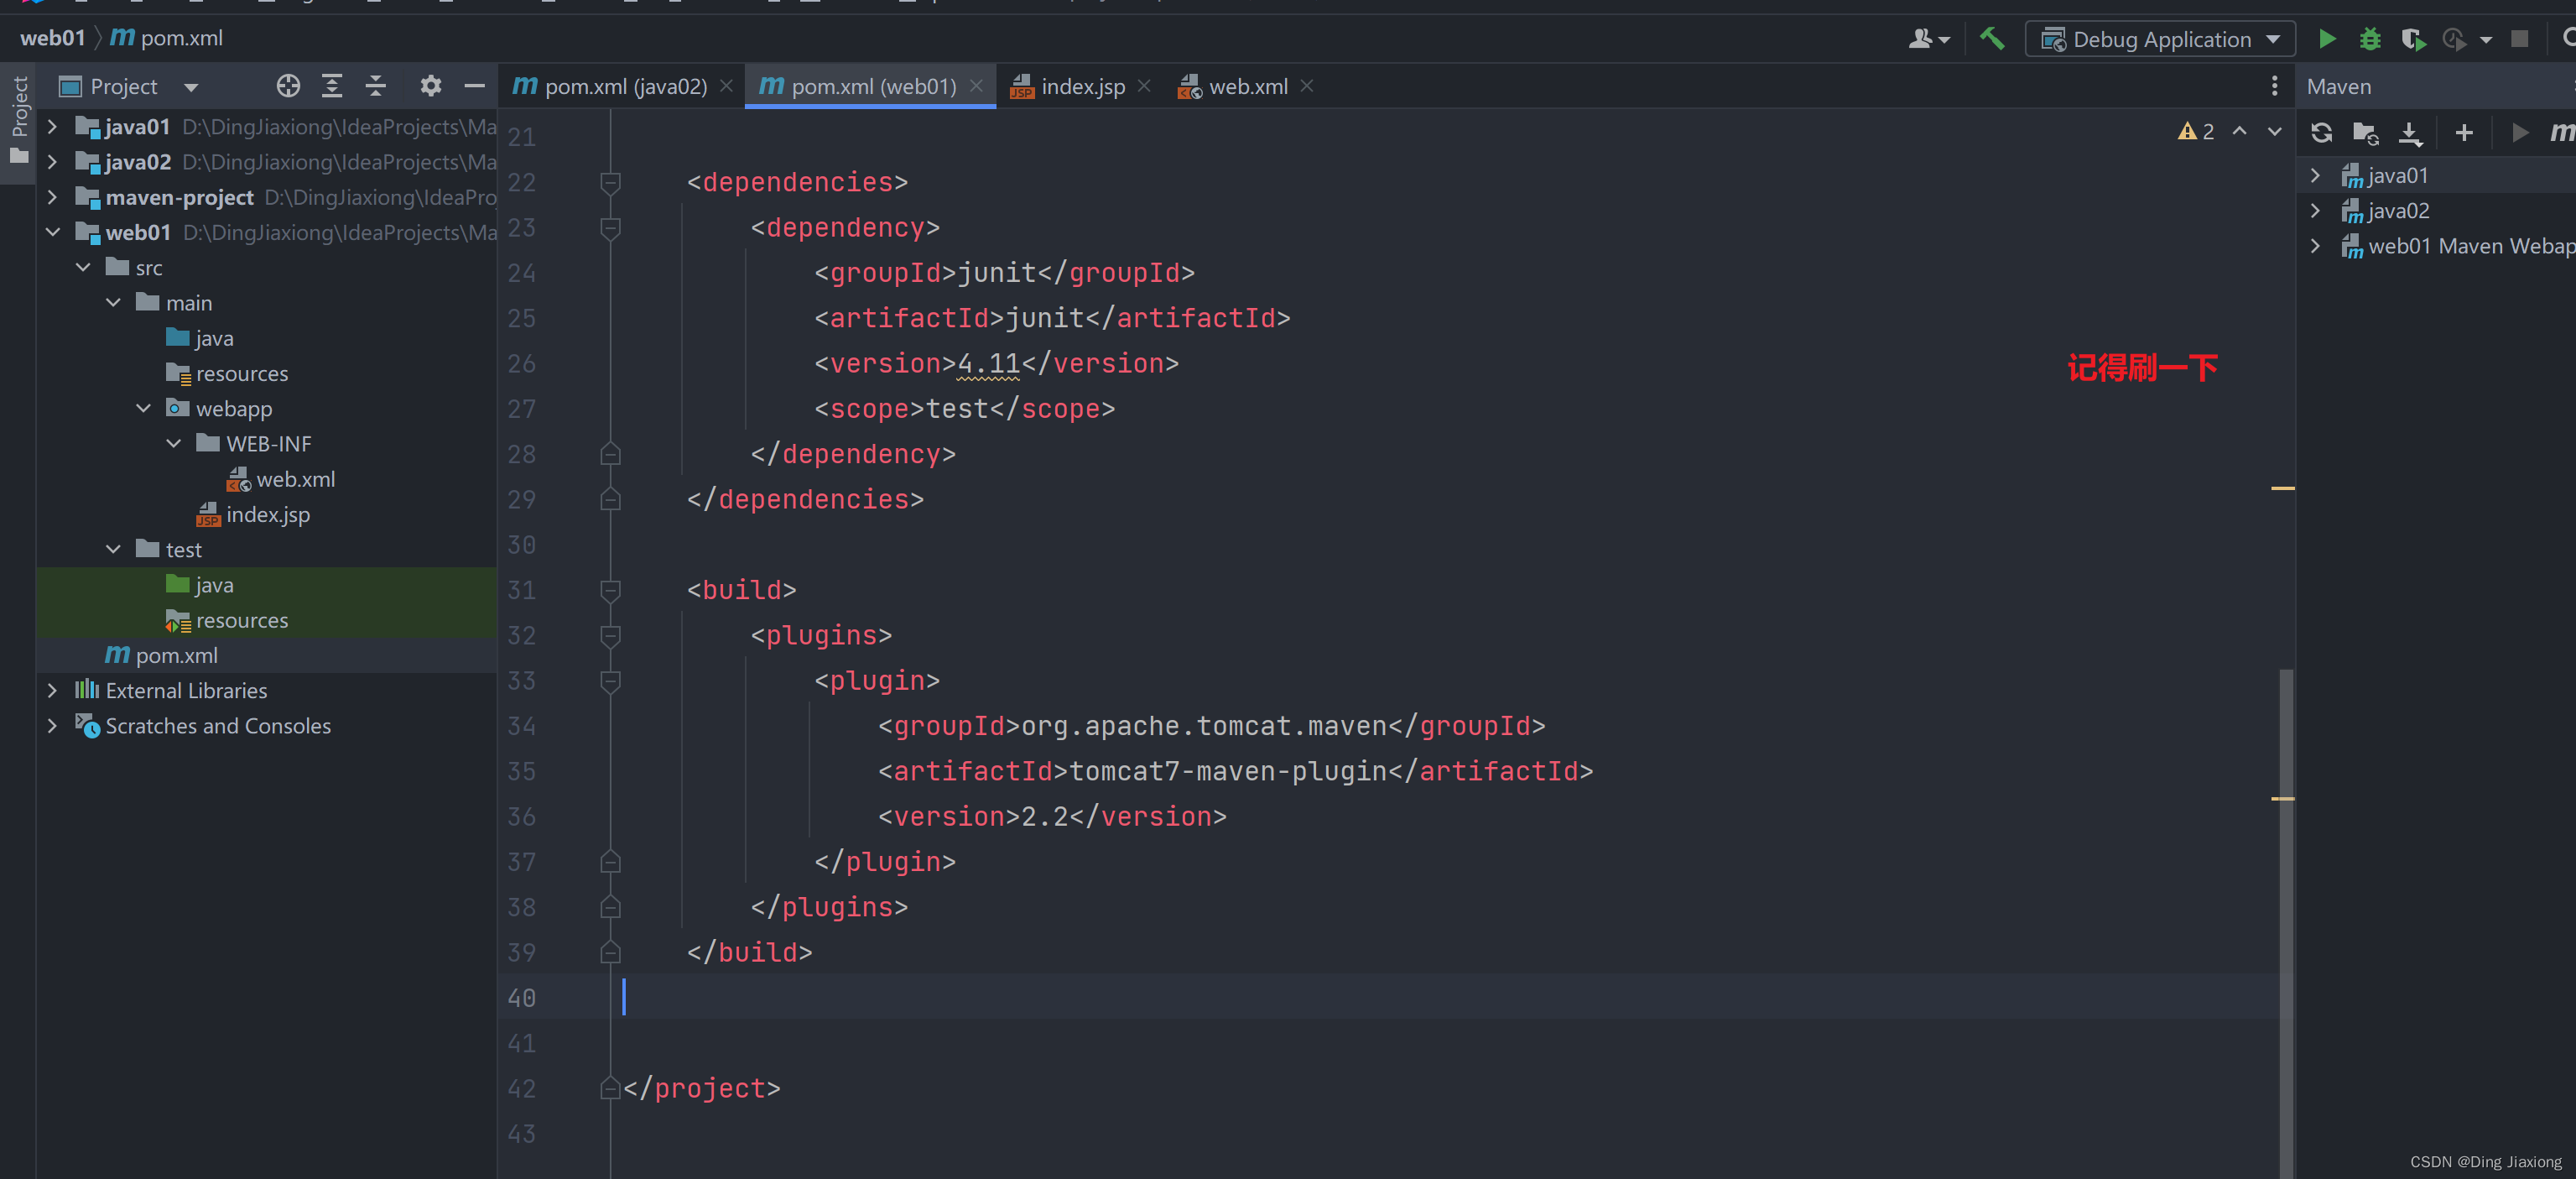The width and height of the screenshot is (2576, 1179).
Task: Place cursor on line 26 version text
Action: click(988, 363)
